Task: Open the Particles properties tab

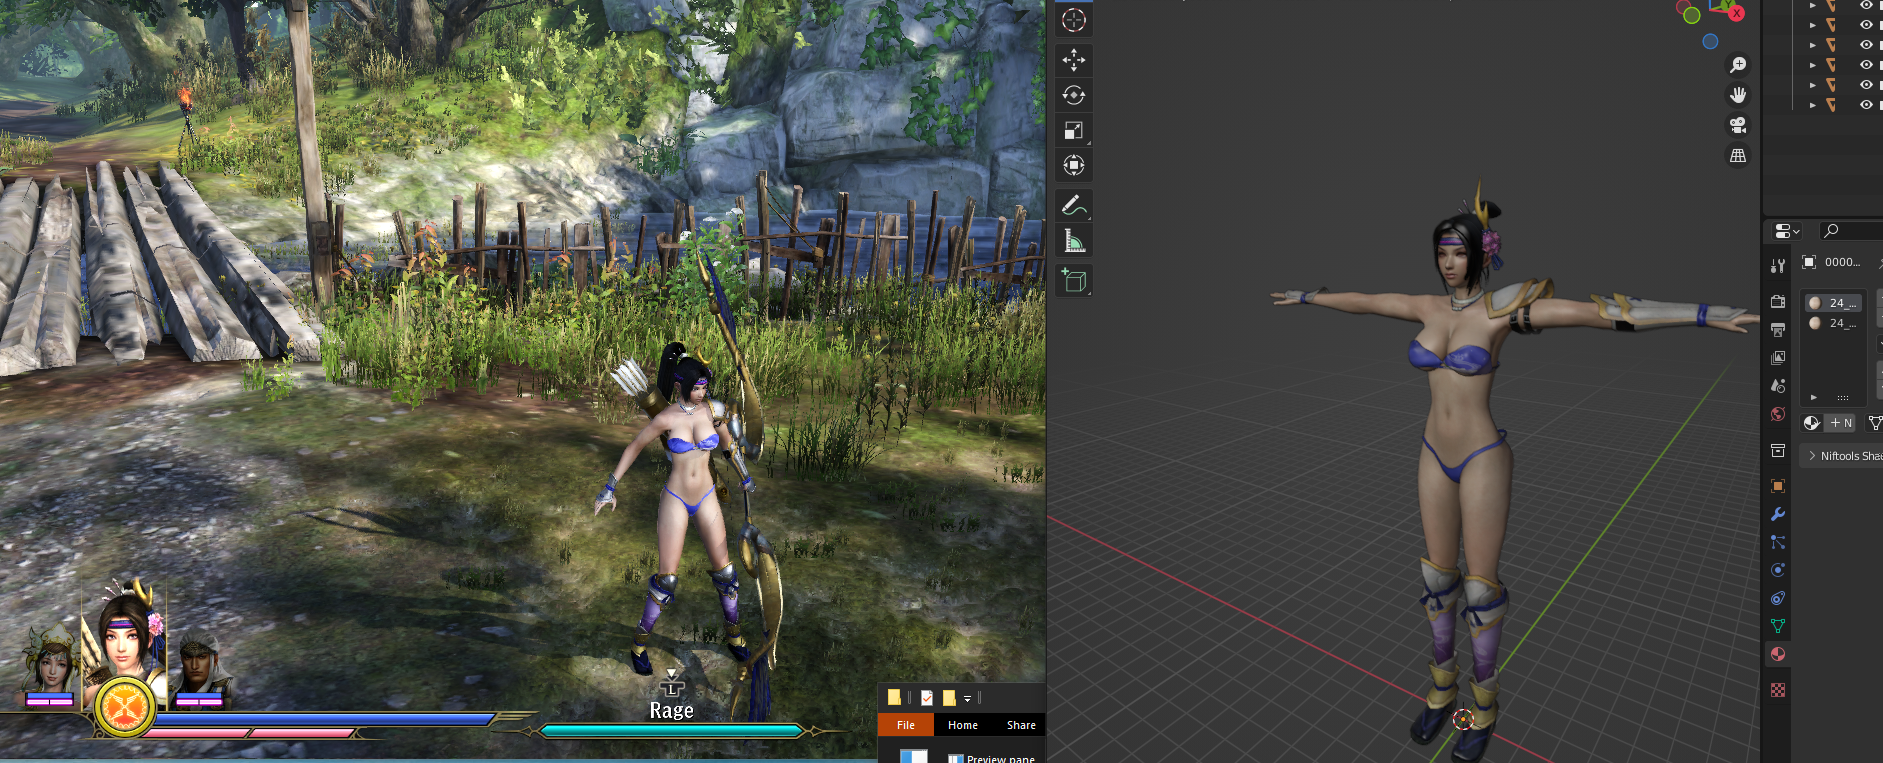Action: (x=1778, y=542)
